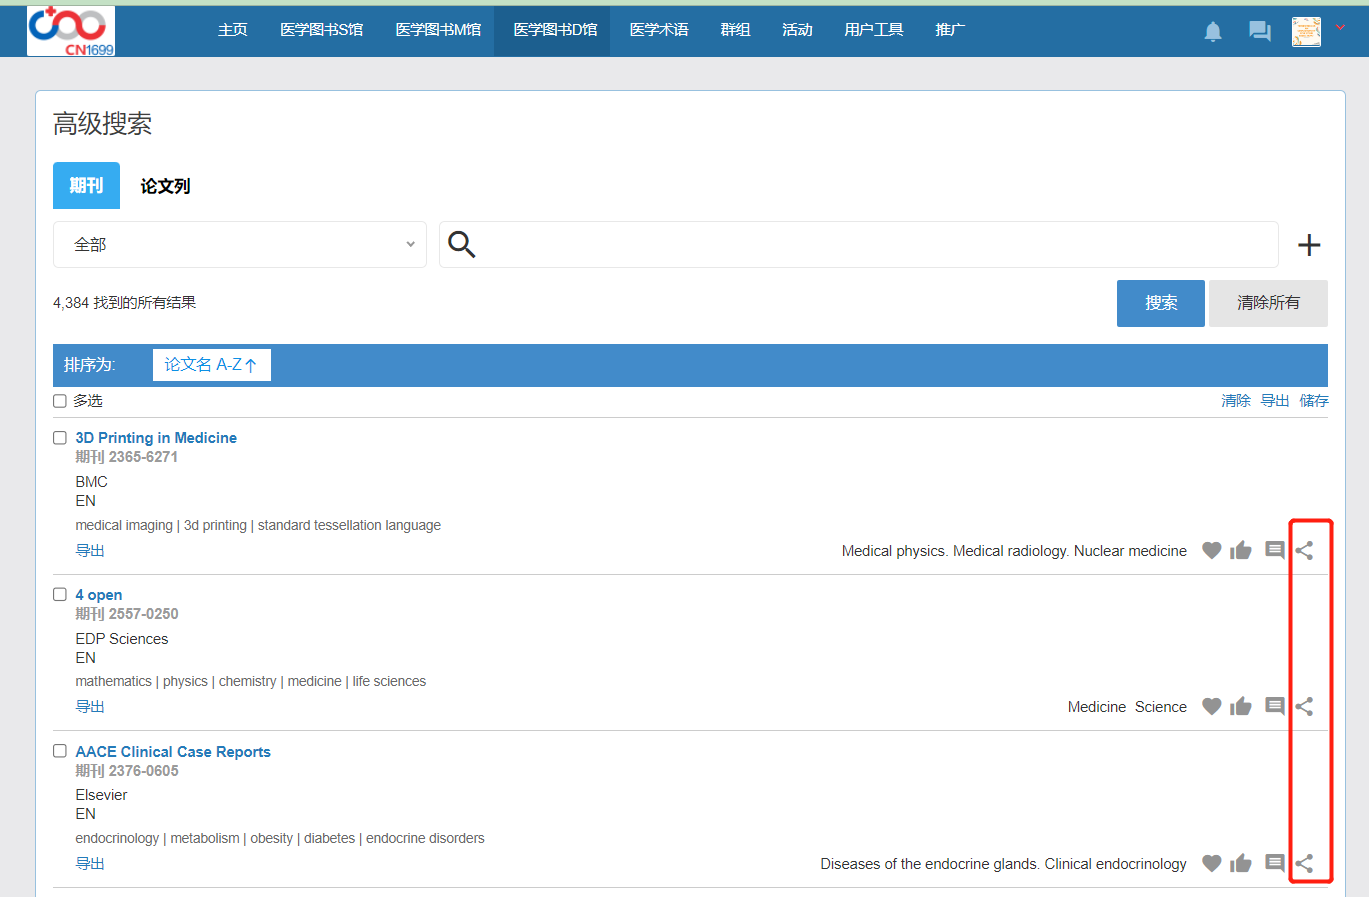Go to 主页 in top navigation

[x=233, y=30]
